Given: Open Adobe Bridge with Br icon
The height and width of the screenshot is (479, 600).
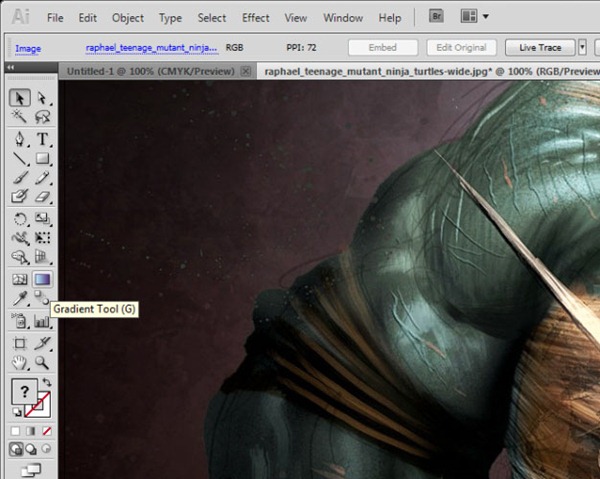Looking at the screenshot, I should tap(436, 16).
